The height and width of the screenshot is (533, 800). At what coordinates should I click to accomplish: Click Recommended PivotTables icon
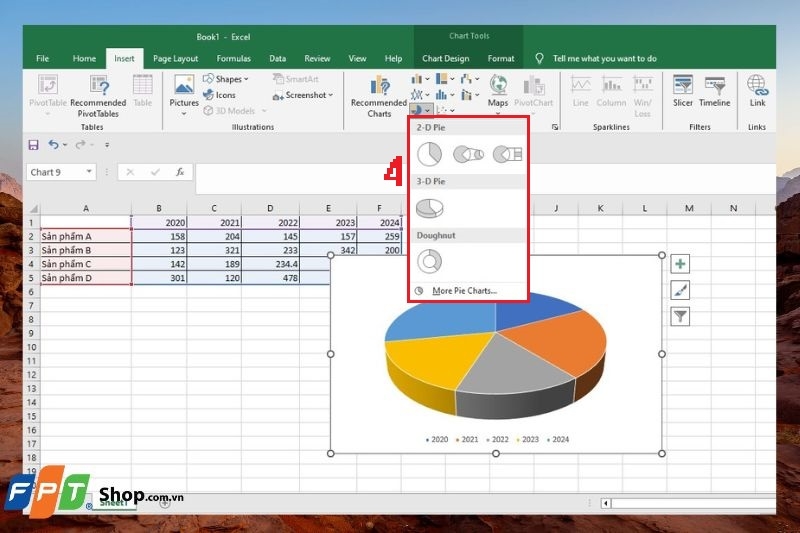coord(98,96)
